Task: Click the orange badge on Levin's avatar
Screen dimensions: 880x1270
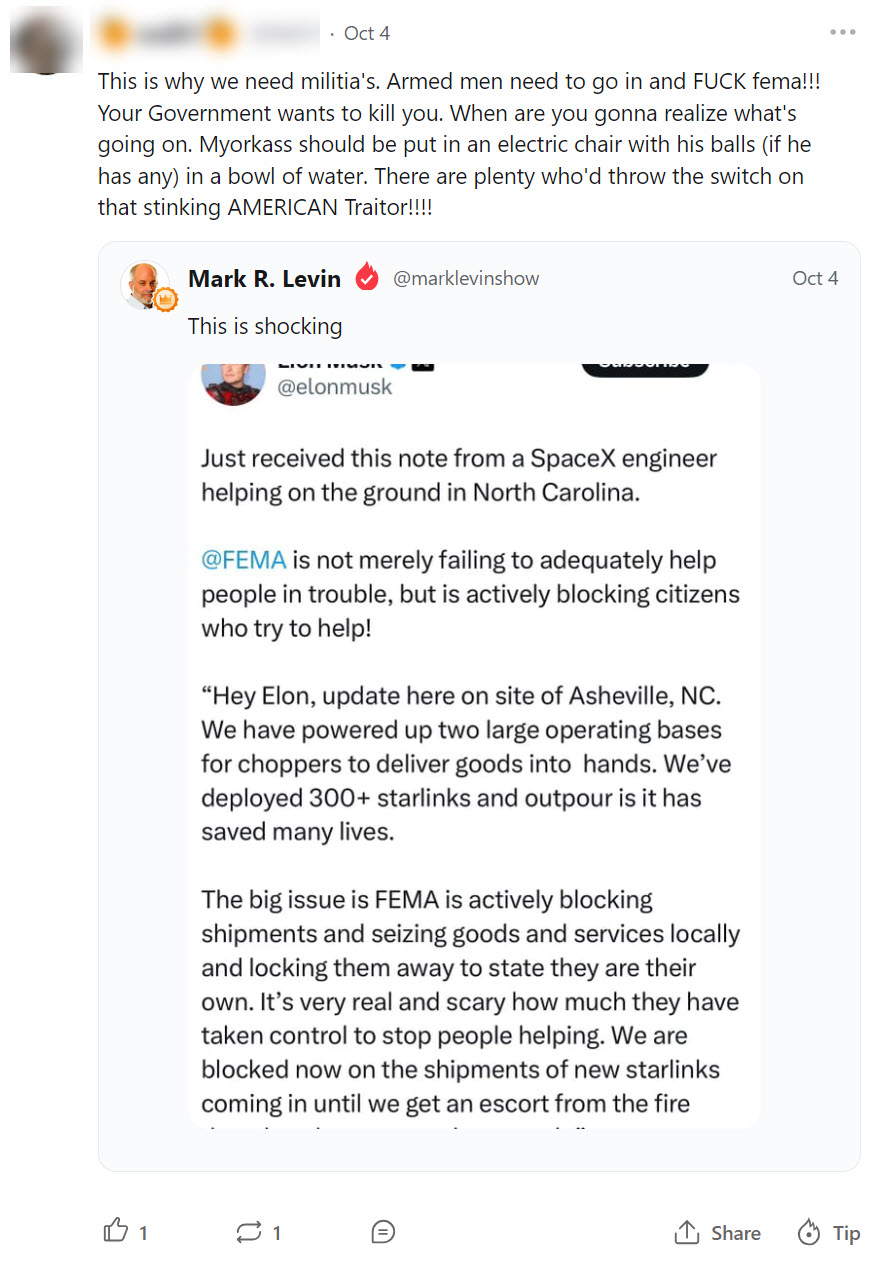Action: (164, 300)
